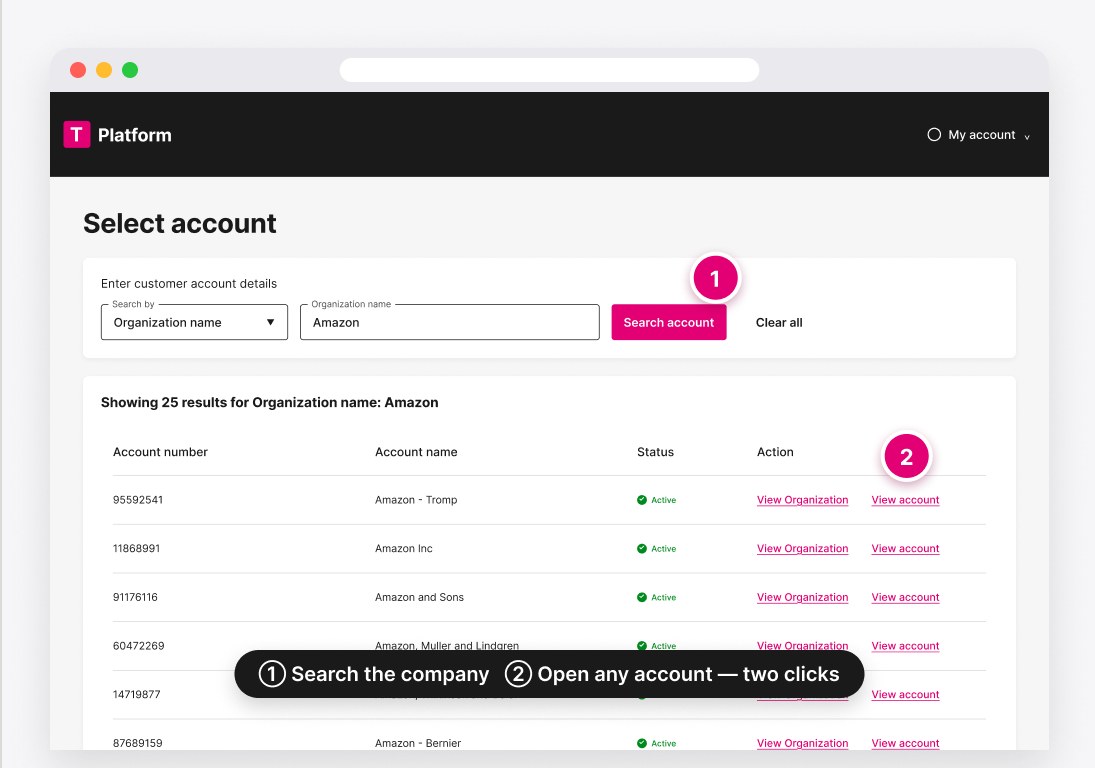This screenshot has height=768, width=1095.
Task: Click the Action column header
Action: click(775, 452)
